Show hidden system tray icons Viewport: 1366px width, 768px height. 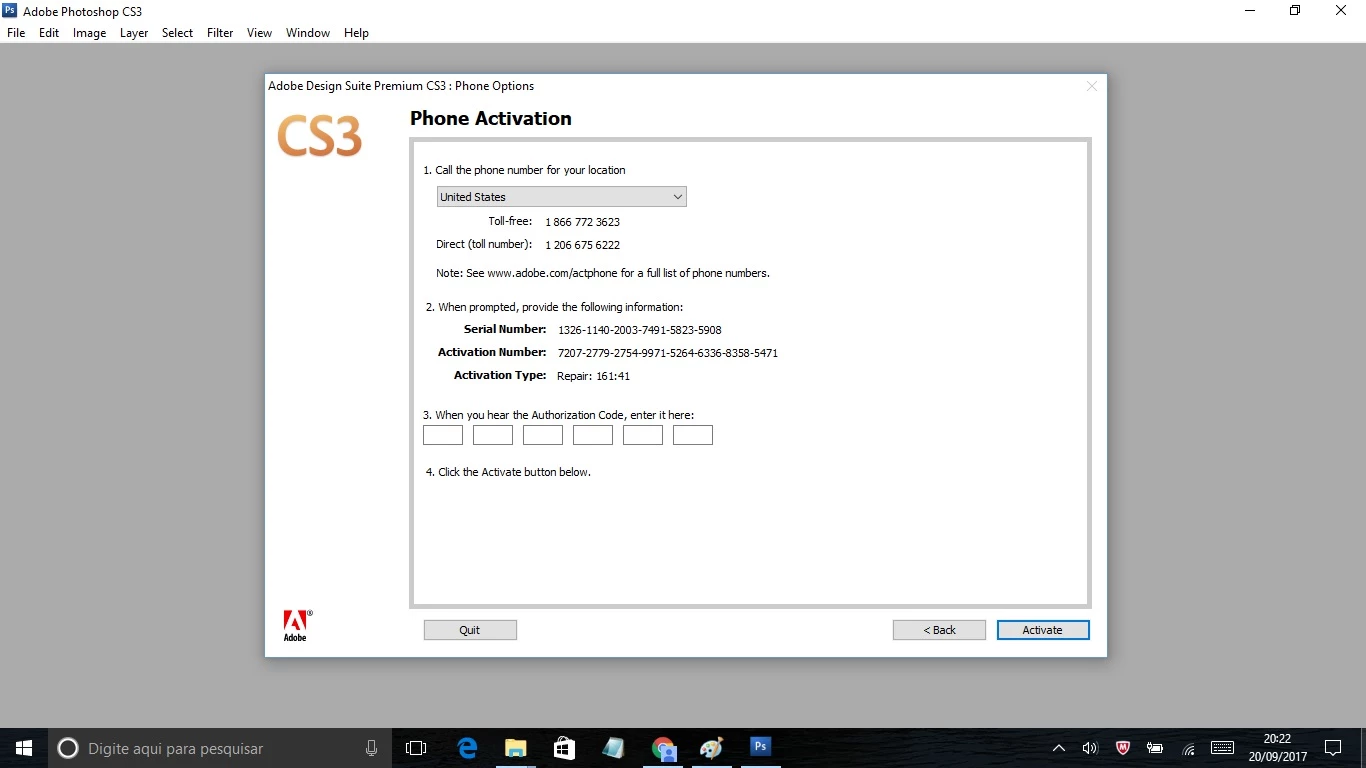click(1059, 748)
